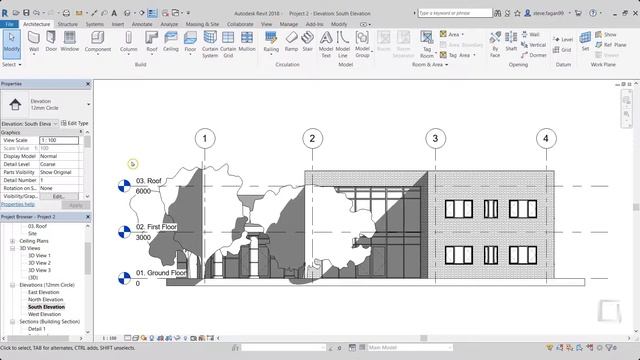
Task: Close the Properties palette
Action: 88,84
